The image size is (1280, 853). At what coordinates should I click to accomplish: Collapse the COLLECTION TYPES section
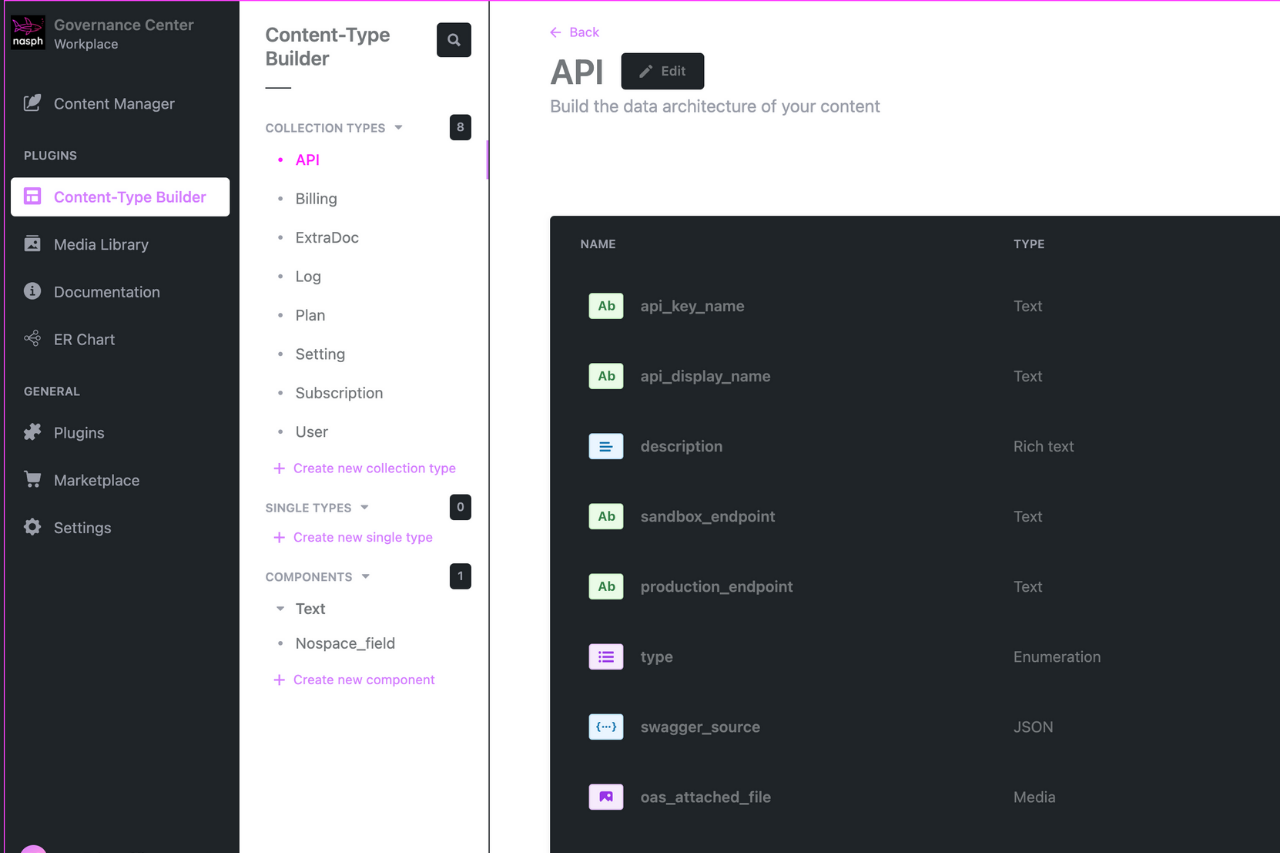click(x=400, y=128)
